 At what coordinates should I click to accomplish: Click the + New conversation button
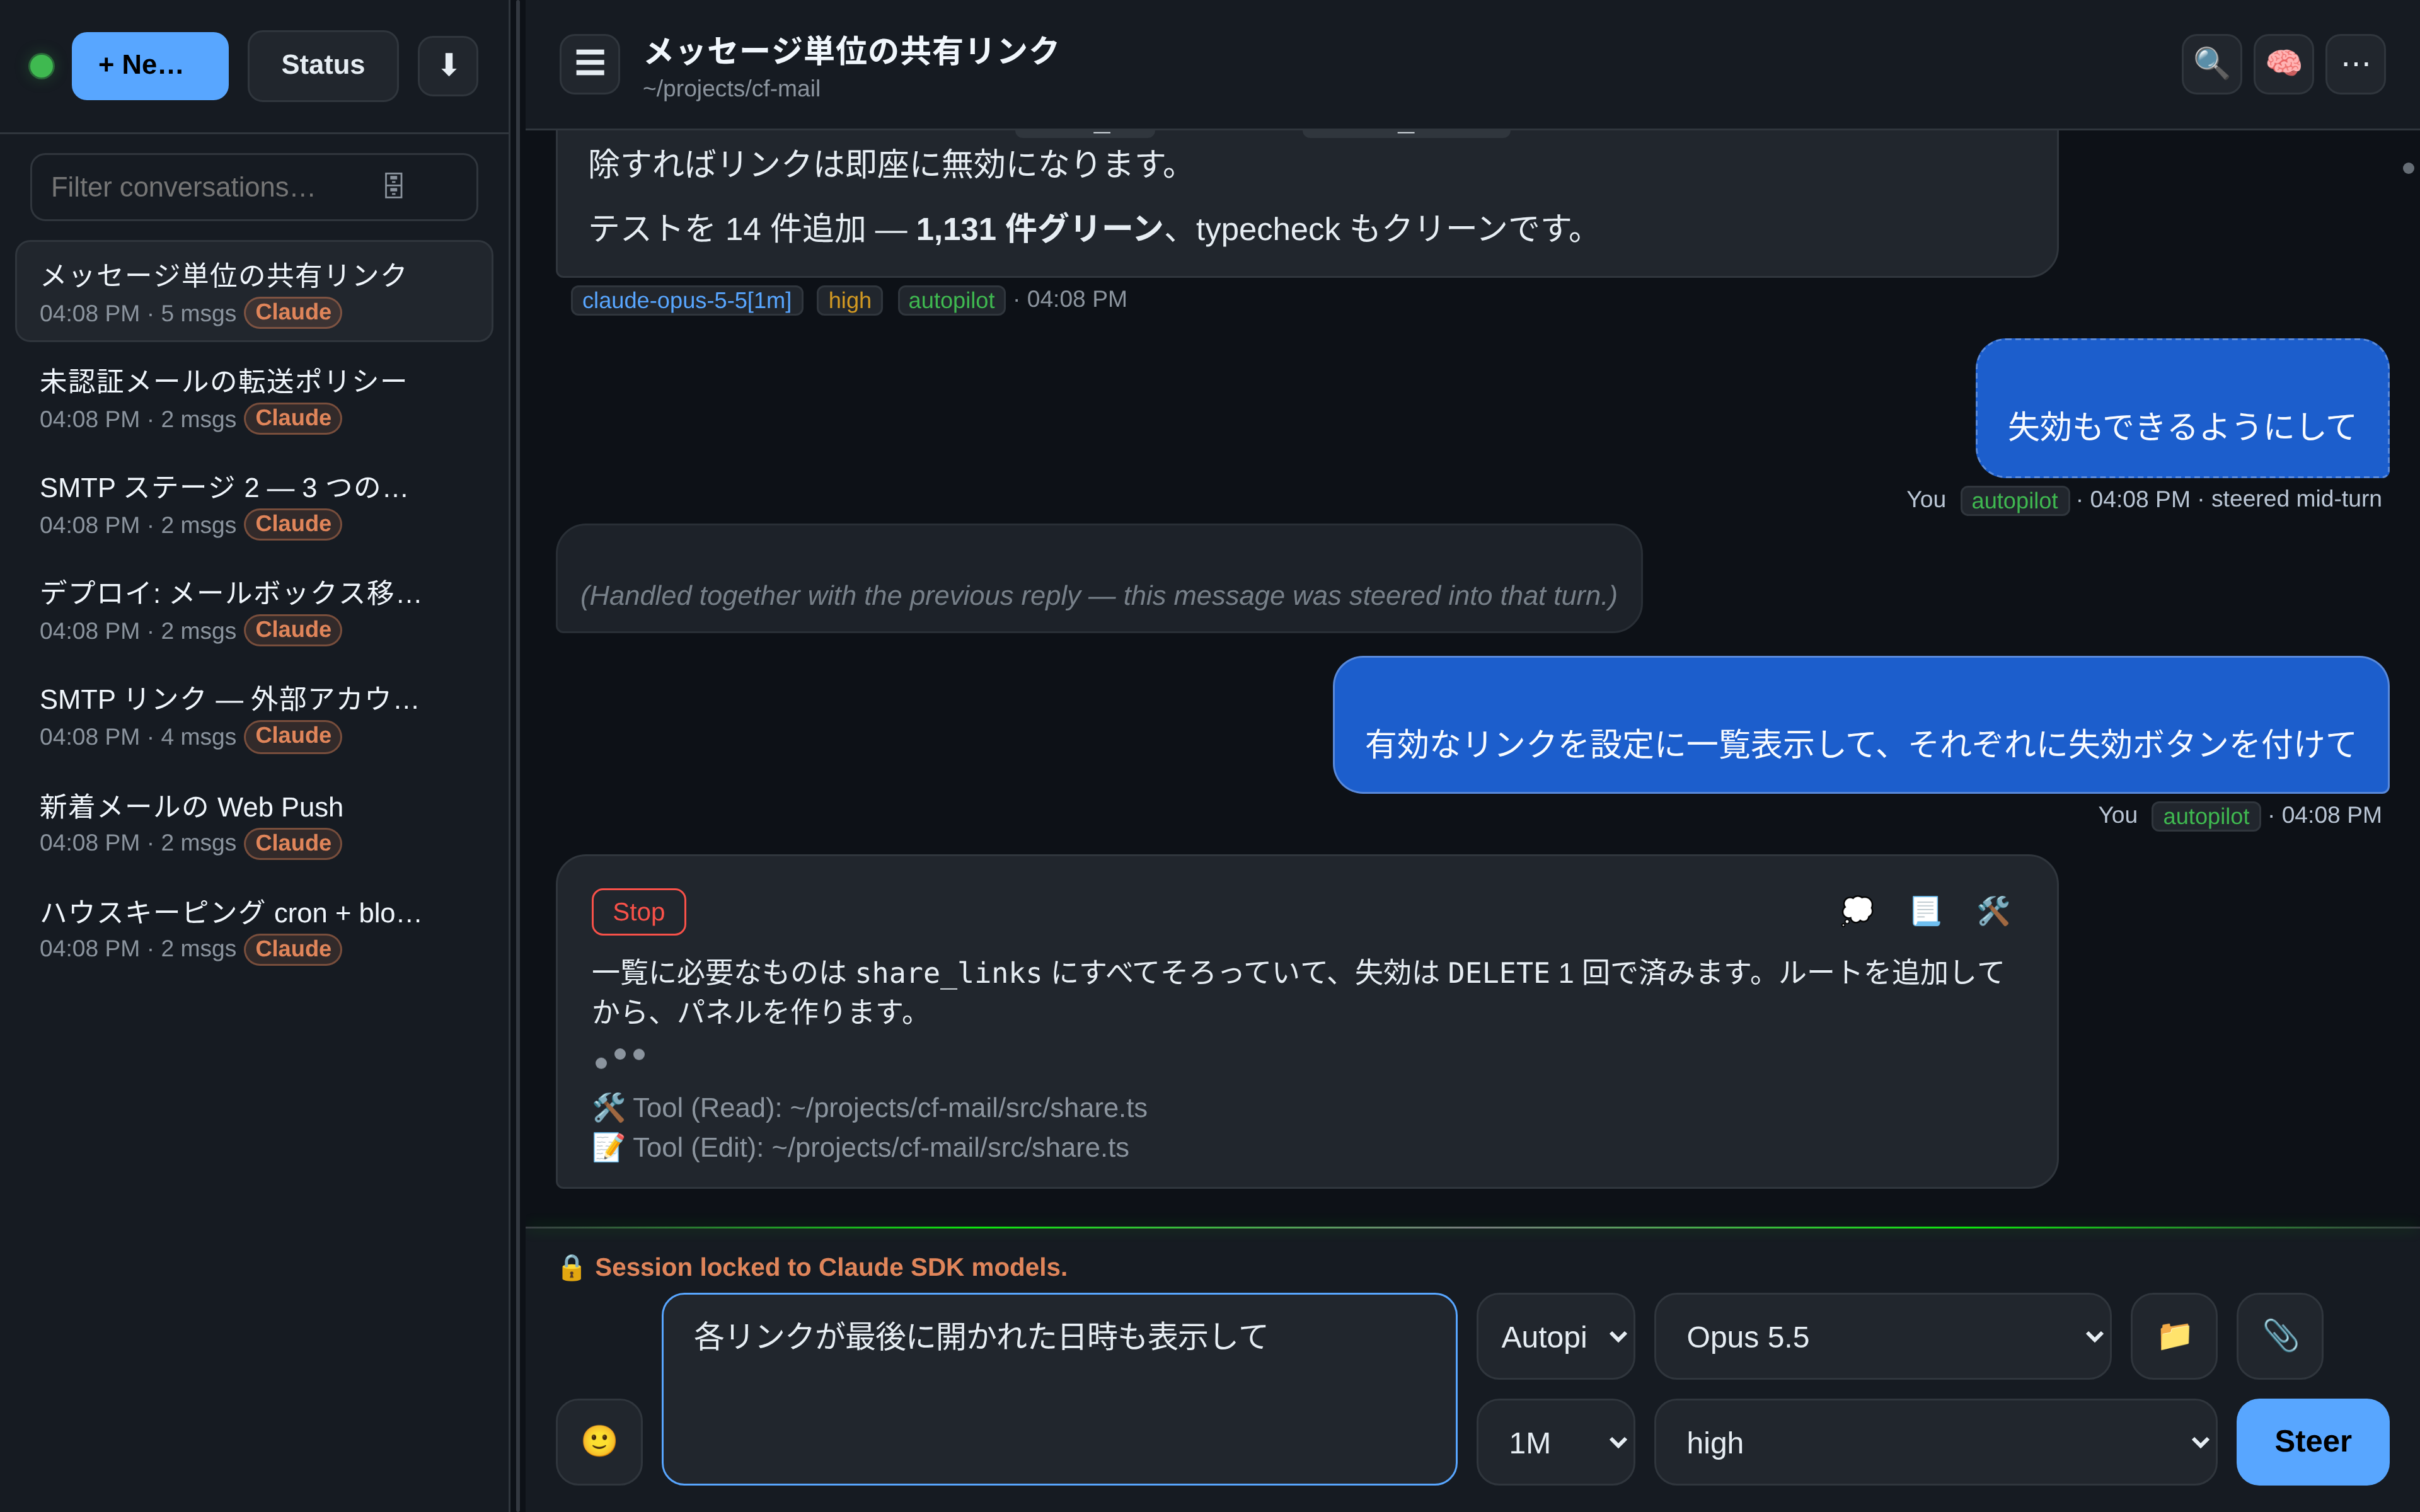[150, 66]
